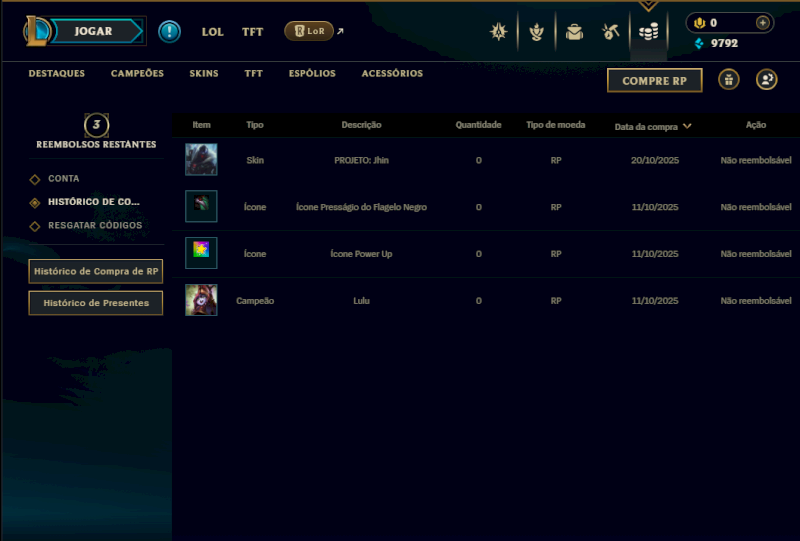Open the Loot bag icon
This screenshot has height=541, width=800.
[x=574, y=32]
